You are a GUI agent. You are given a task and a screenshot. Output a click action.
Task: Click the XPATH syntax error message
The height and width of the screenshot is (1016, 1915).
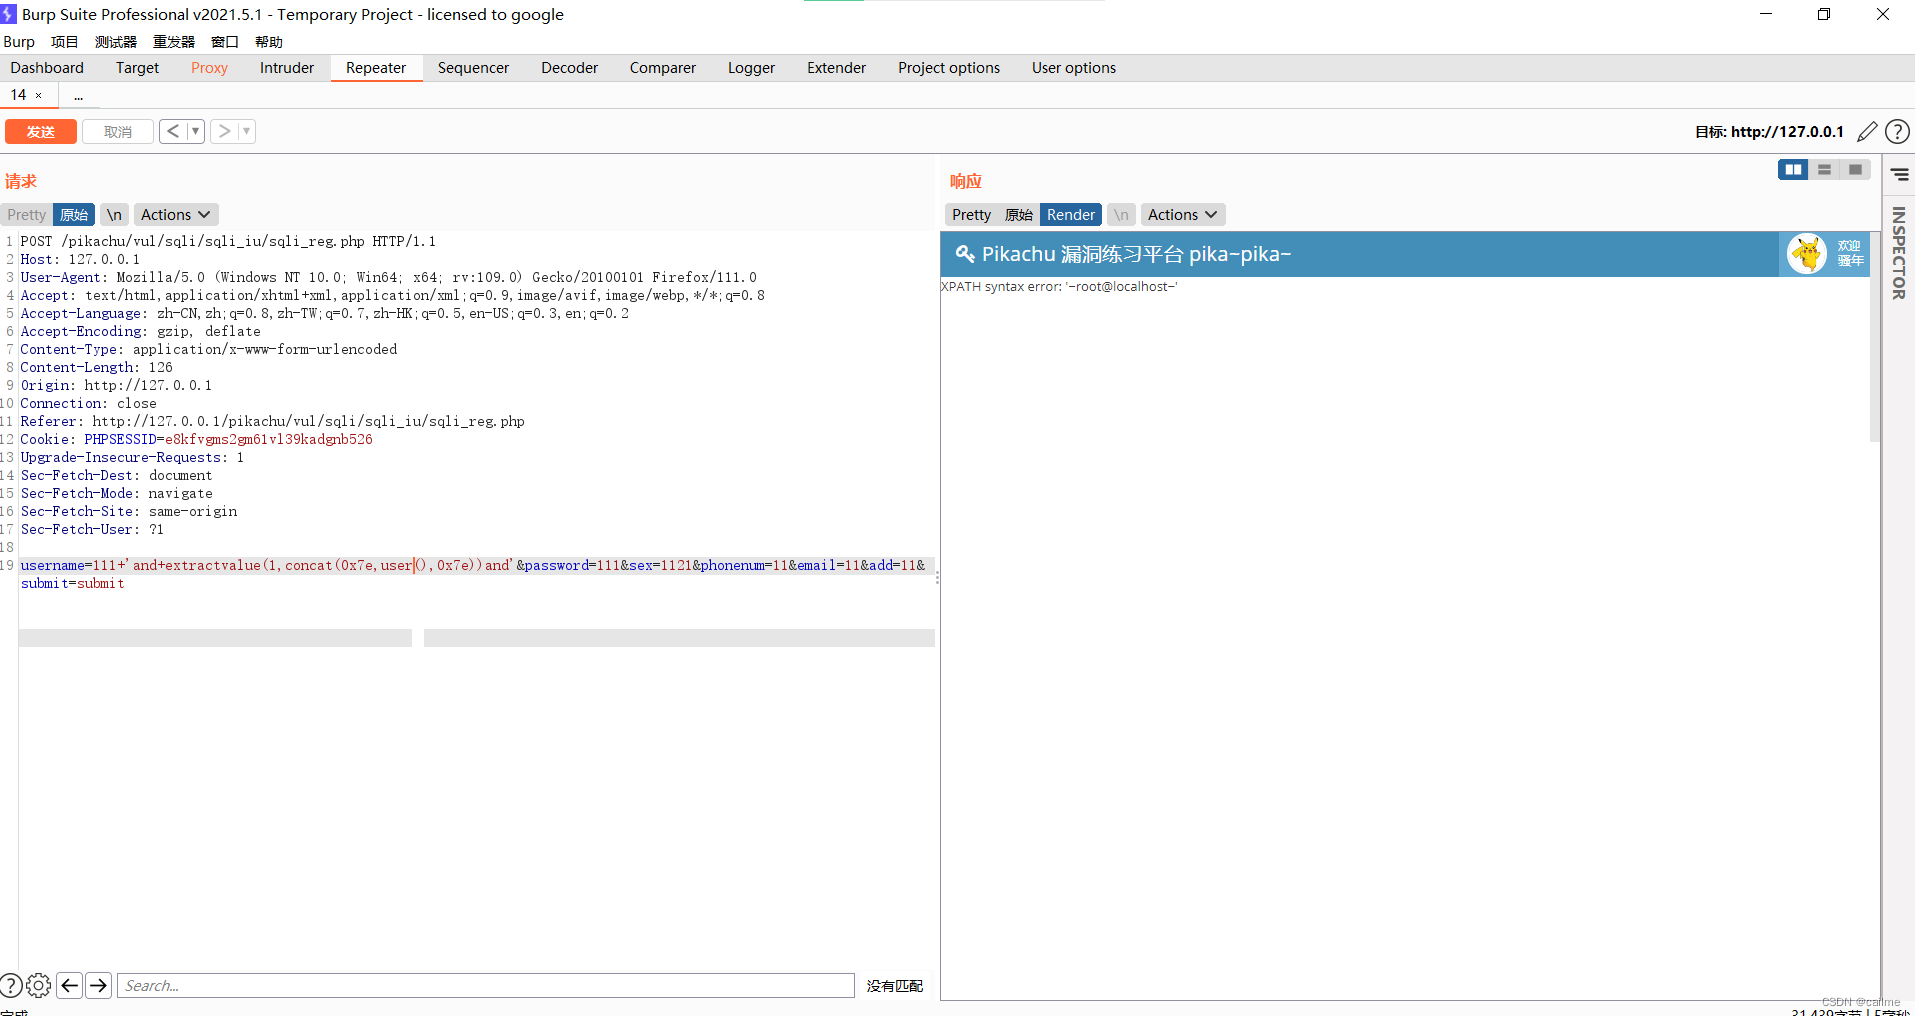pos(1059,287)
